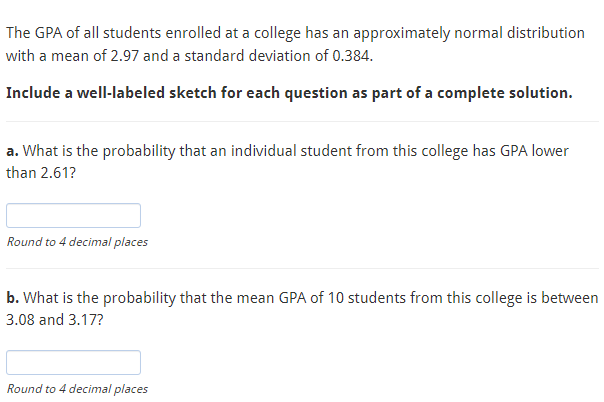Click "The GPA" at the paragraph start
Screen dimensions: 604x402
34,33
